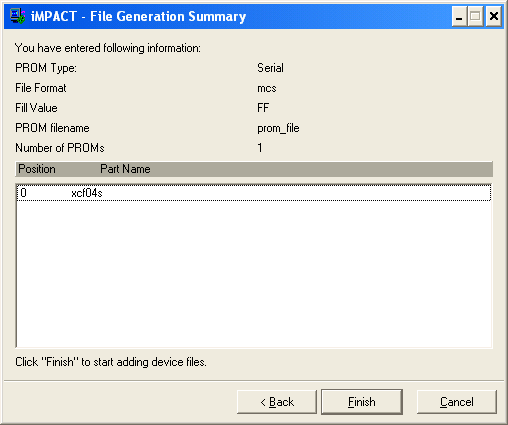
Task: Click the 'Number of PROMs' label
Action: [x=60, y=148]
